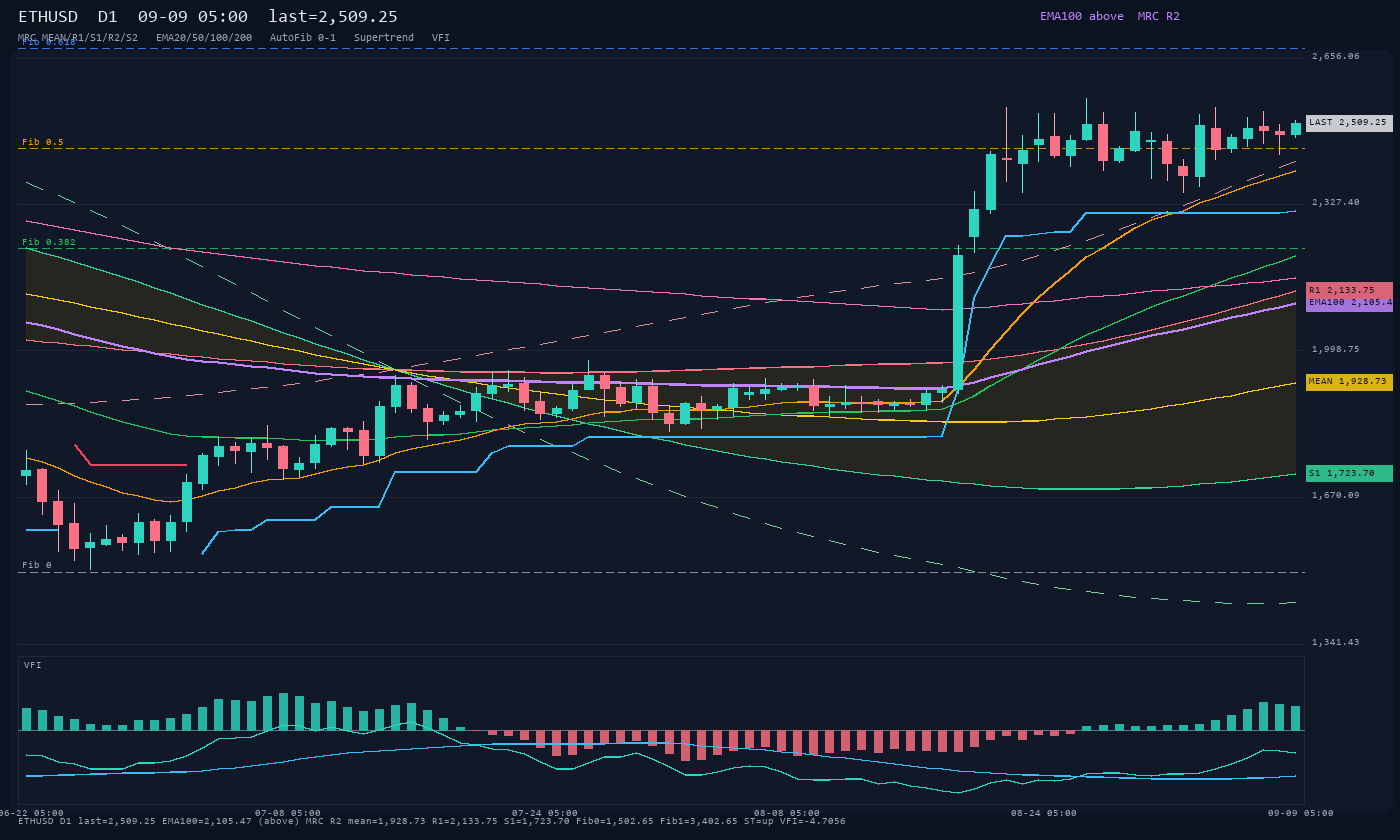Click the Fib 0 level label
1400x840 pixels.
(37, 565)
